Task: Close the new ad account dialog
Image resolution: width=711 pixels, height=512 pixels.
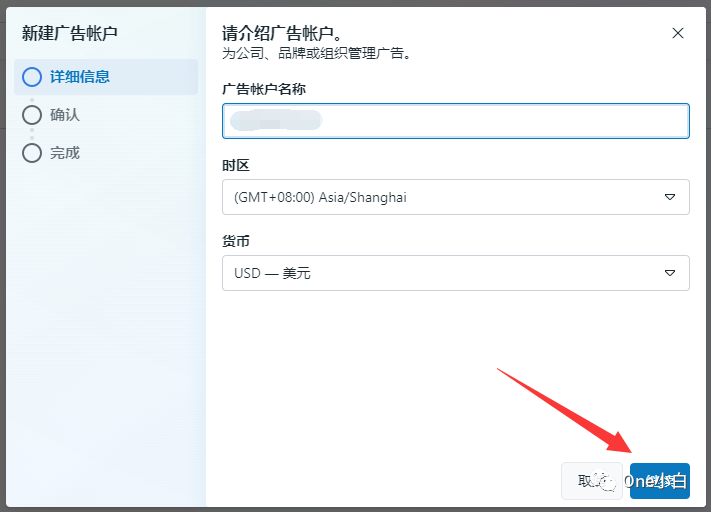Action: pos(677,33)
